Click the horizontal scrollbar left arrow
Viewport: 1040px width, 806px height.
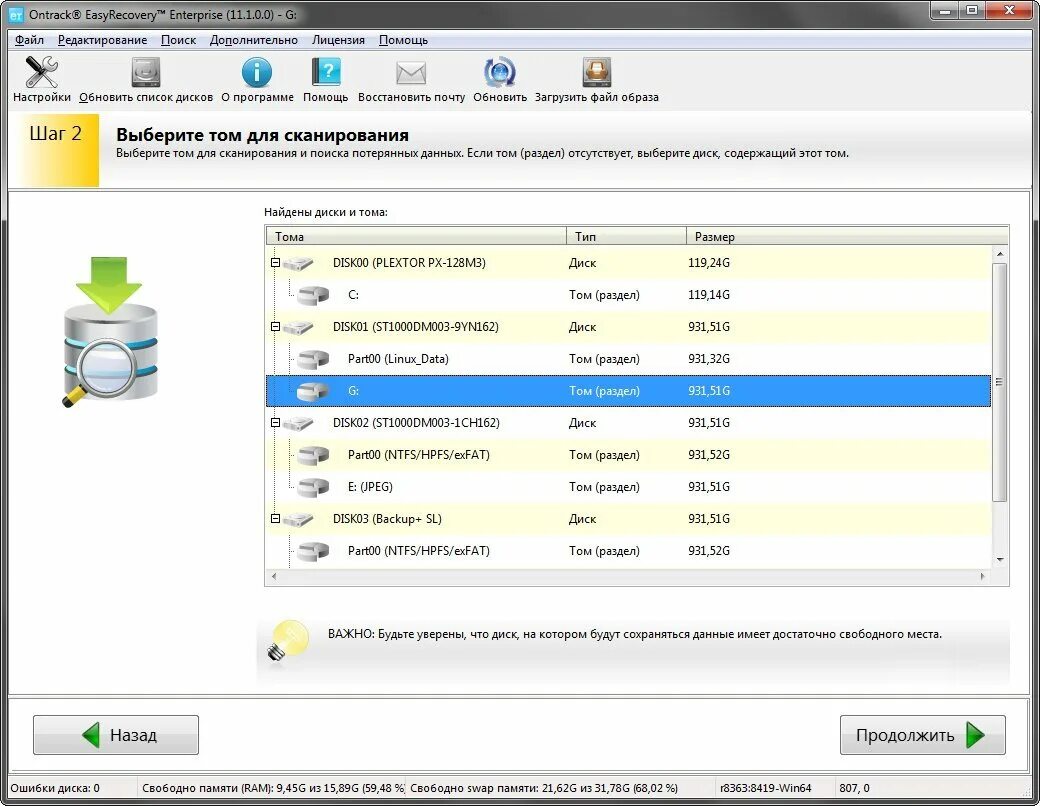coord(273,576)
